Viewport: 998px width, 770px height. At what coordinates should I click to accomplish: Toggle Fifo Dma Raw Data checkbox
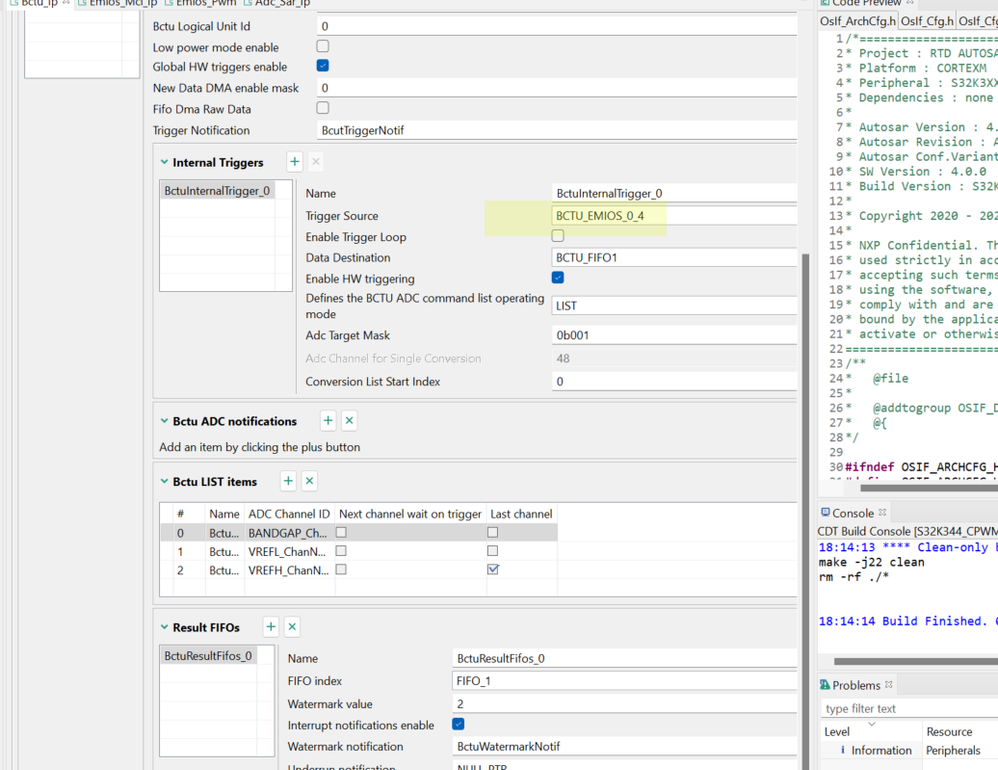(x=323, y=108)
